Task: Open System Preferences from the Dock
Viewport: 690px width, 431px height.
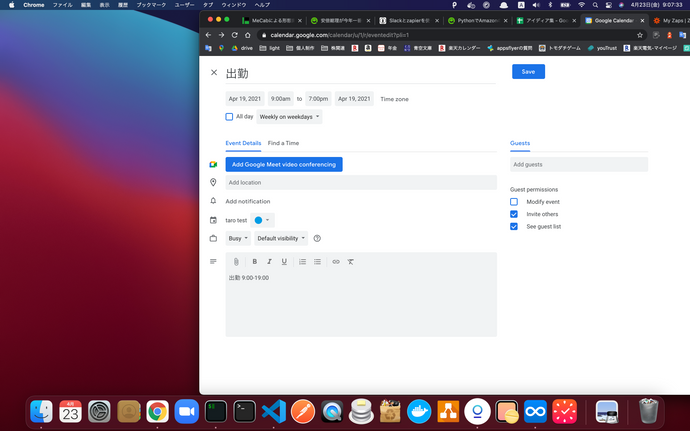Action: pyautogui.click(x=99, y=412)
